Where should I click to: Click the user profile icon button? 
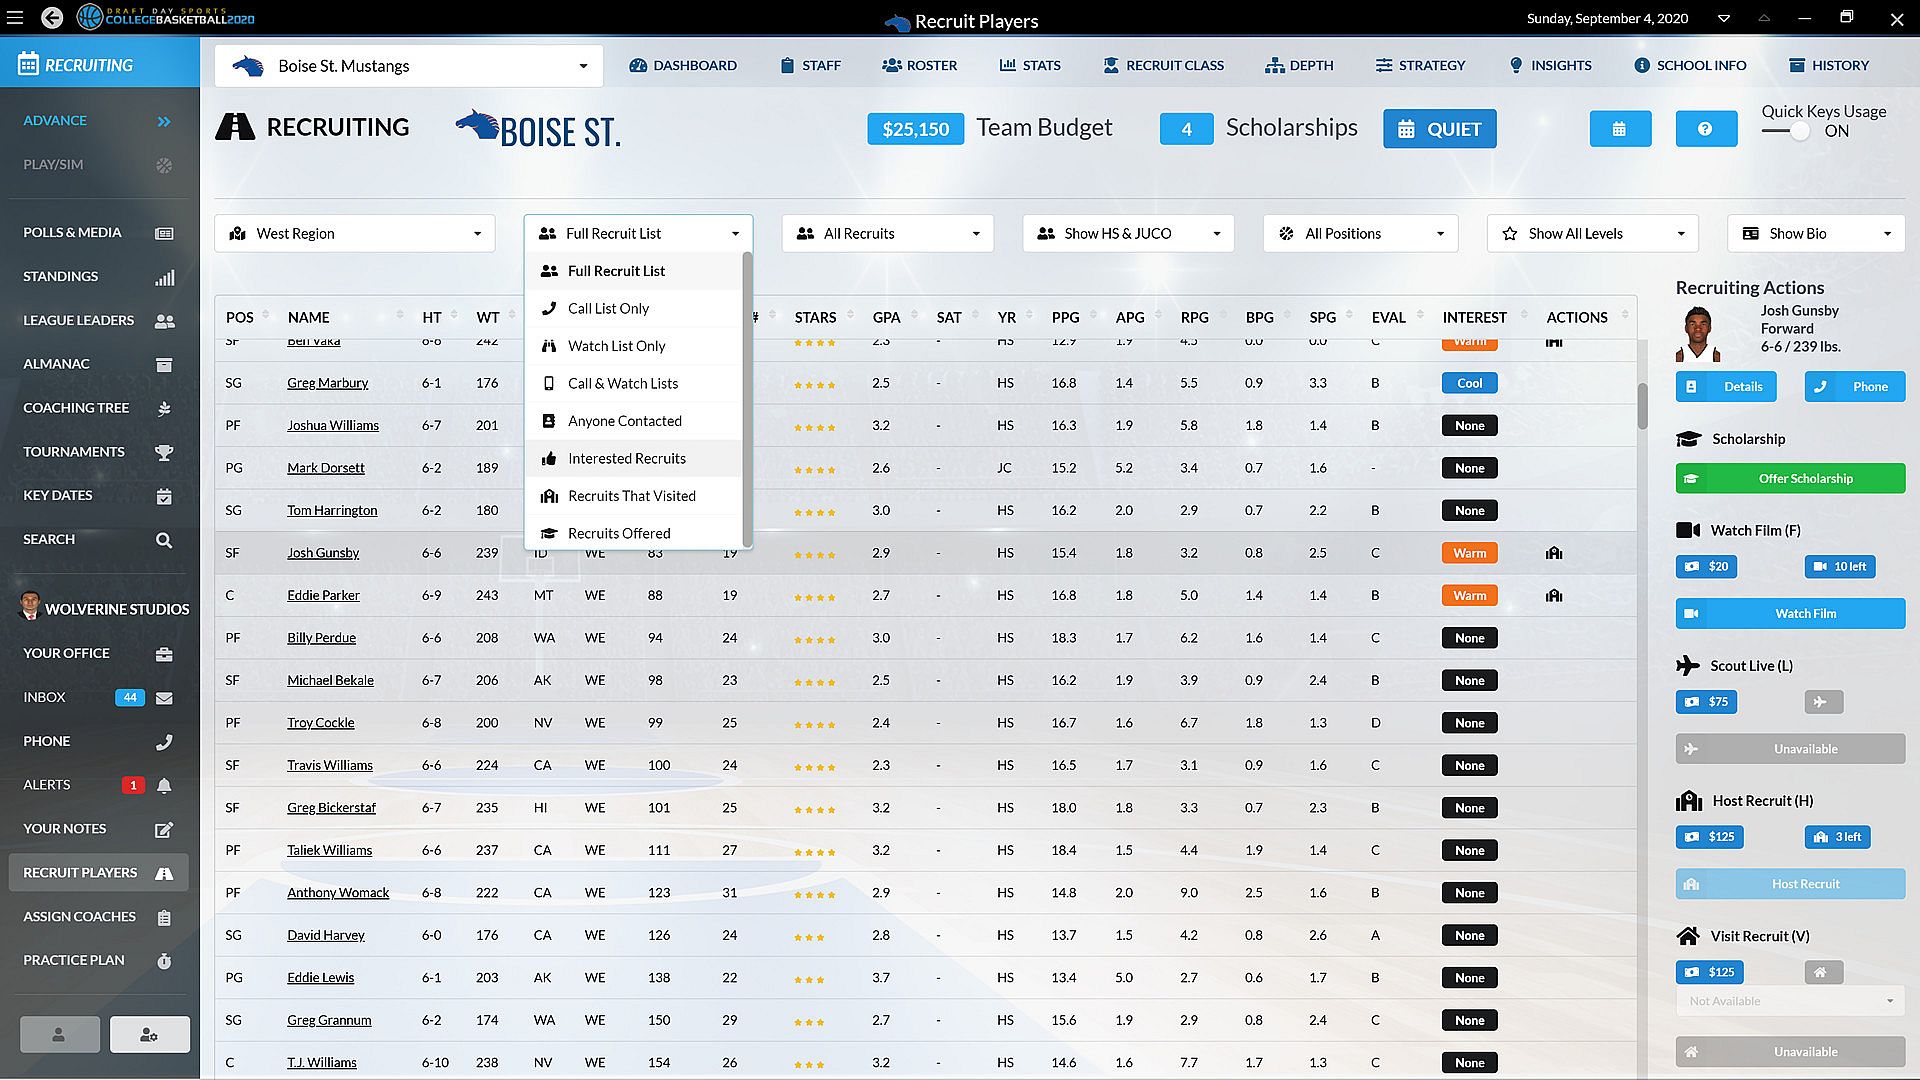click(59, 1035)
